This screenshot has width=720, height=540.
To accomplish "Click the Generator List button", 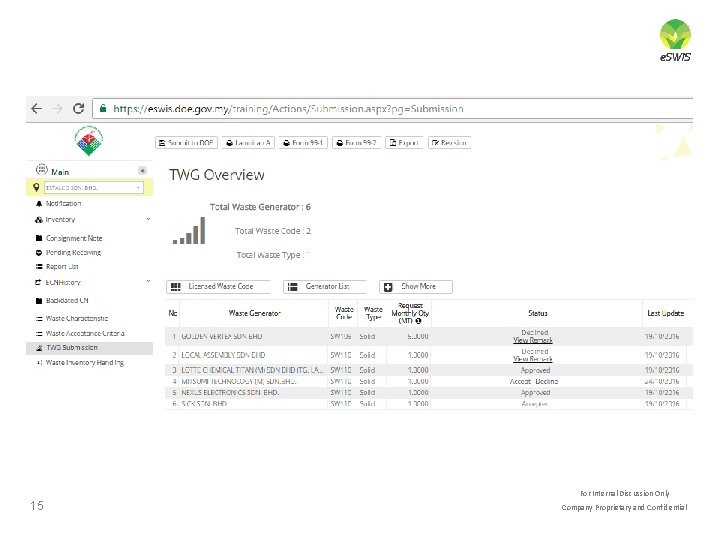I will [x=325, y=287].
